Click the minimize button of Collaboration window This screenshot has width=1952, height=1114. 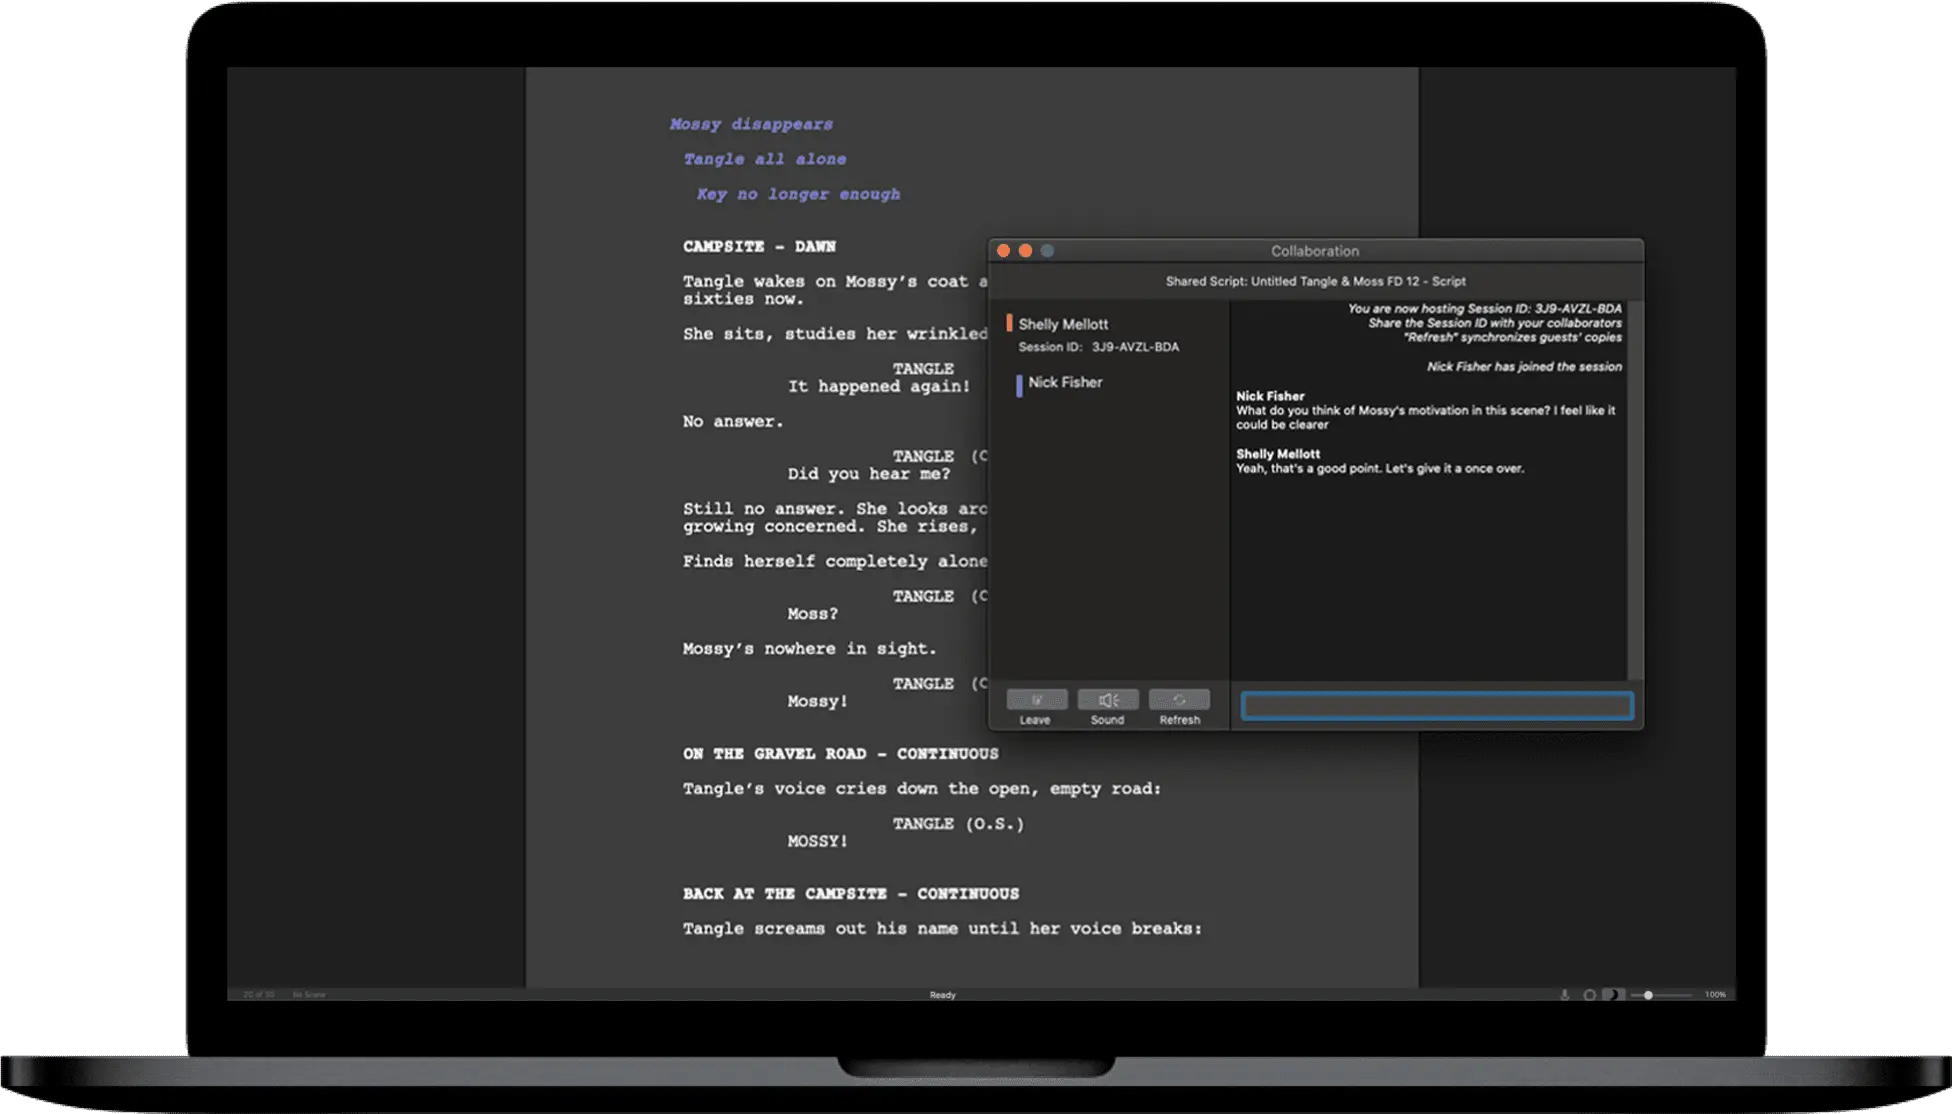[1025, 251]
